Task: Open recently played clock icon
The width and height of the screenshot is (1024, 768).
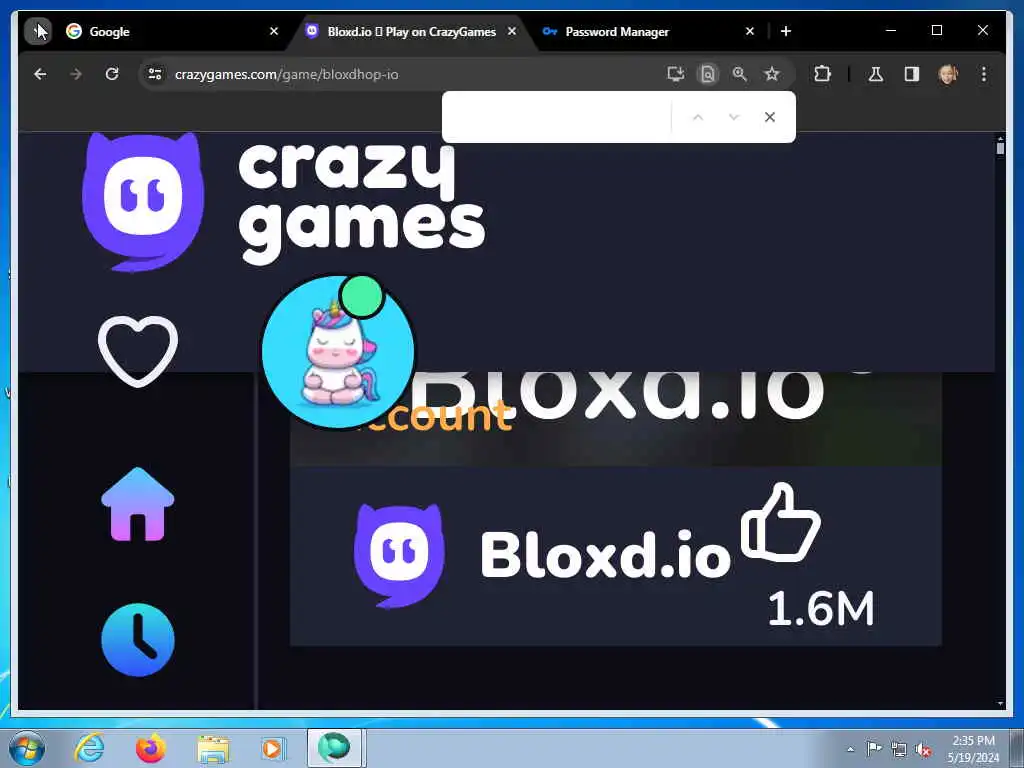Action: click(x=138, y=639)
